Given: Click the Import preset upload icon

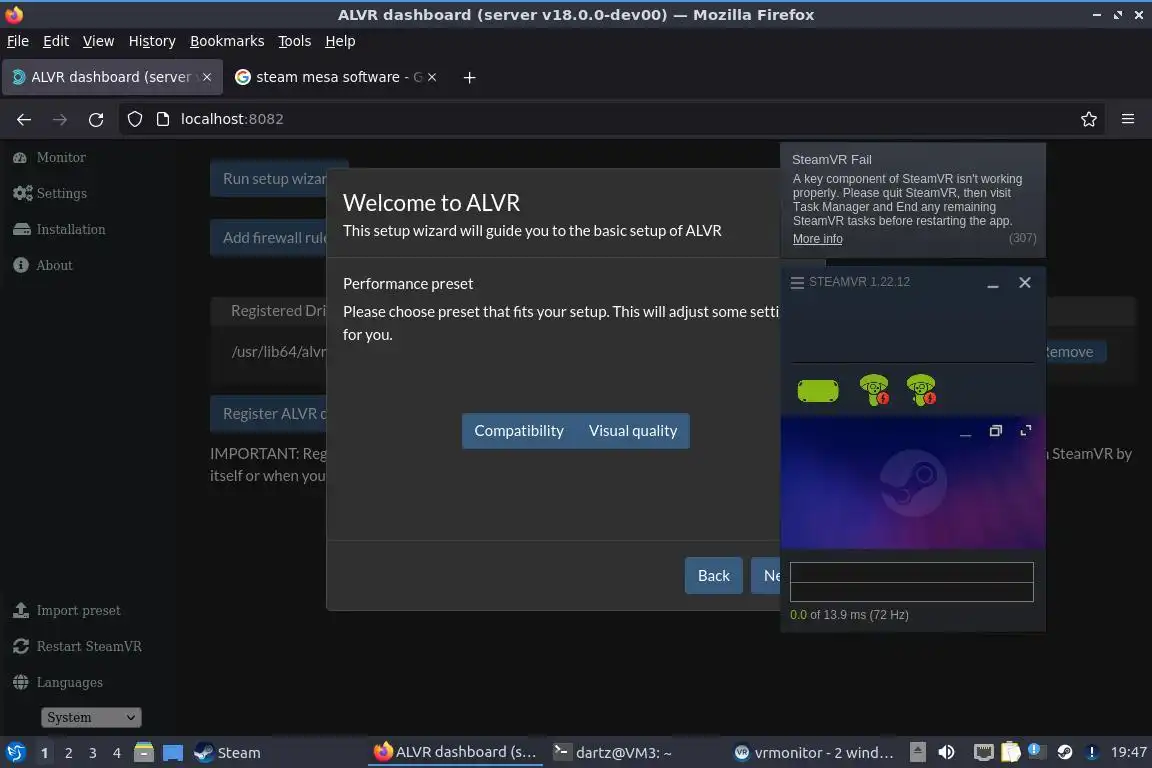Looking at the screenshot, I should 21,610.
